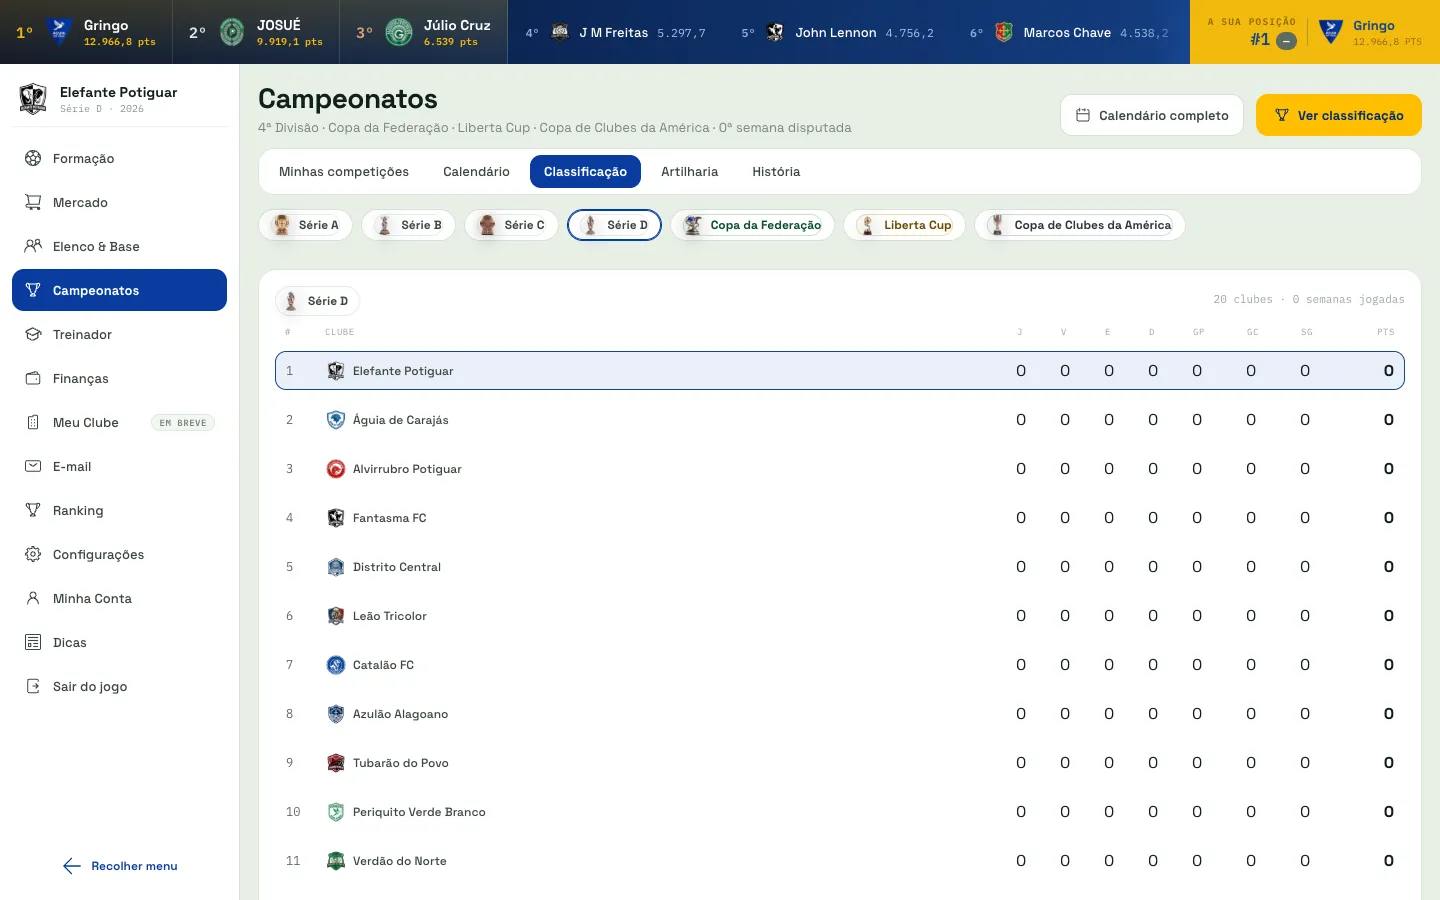This screenshot has width=1440, height=900.
Task: Open Ranking trophy icon
Action: pos(33,510)
